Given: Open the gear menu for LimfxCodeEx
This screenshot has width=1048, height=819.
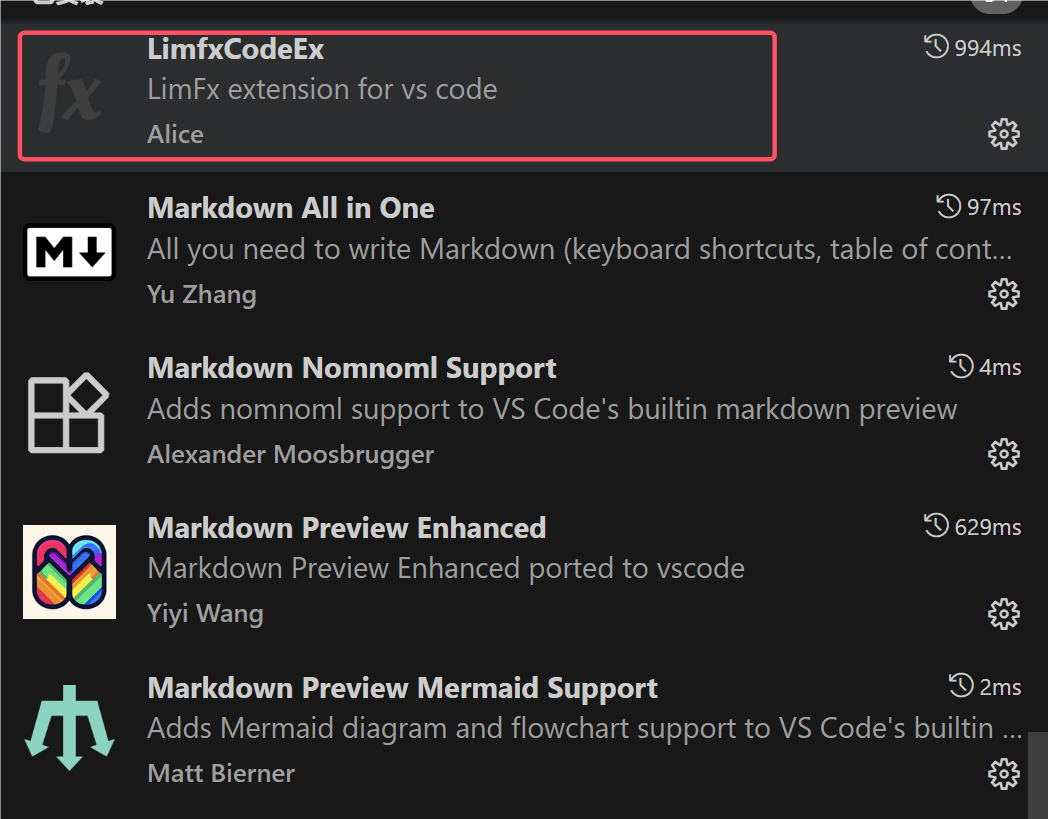Looking at the screenshot, I should [1004, 134].
